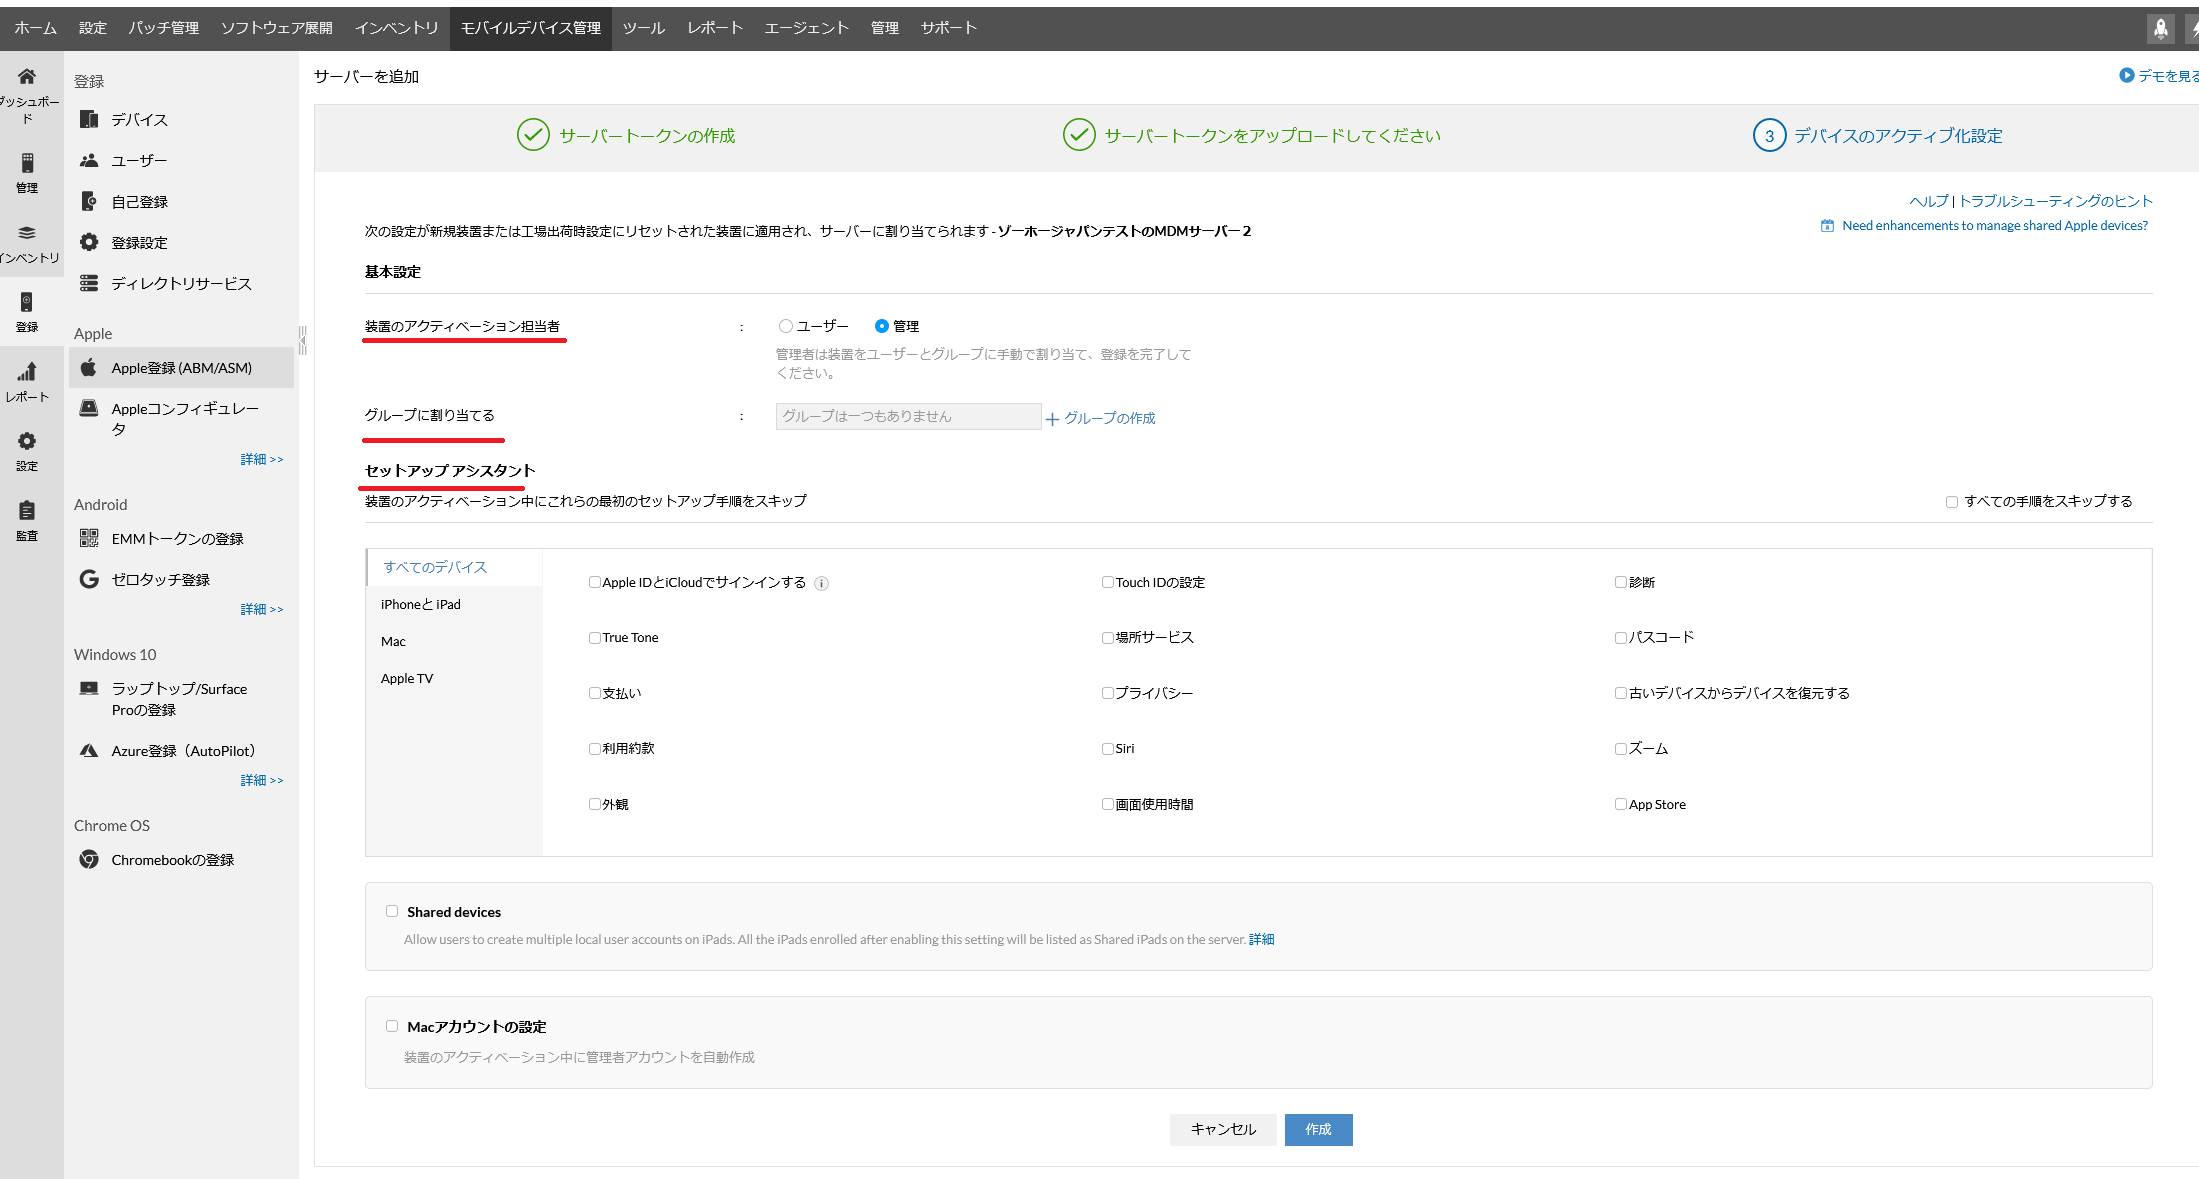Screen dimensions: 2199x1179
Task: Click the ユーザー icon in the enrollment panel
Action: click(x=89, y=159)
